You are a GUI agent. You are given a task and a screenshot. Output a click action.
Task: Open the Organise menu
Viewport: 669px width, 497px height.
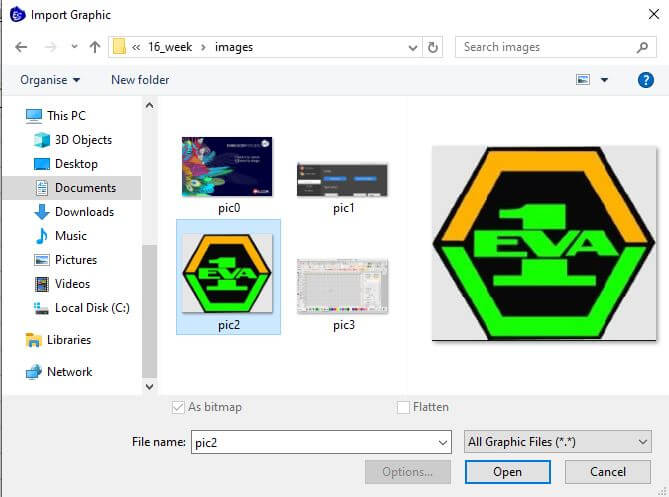coord(50,80)
